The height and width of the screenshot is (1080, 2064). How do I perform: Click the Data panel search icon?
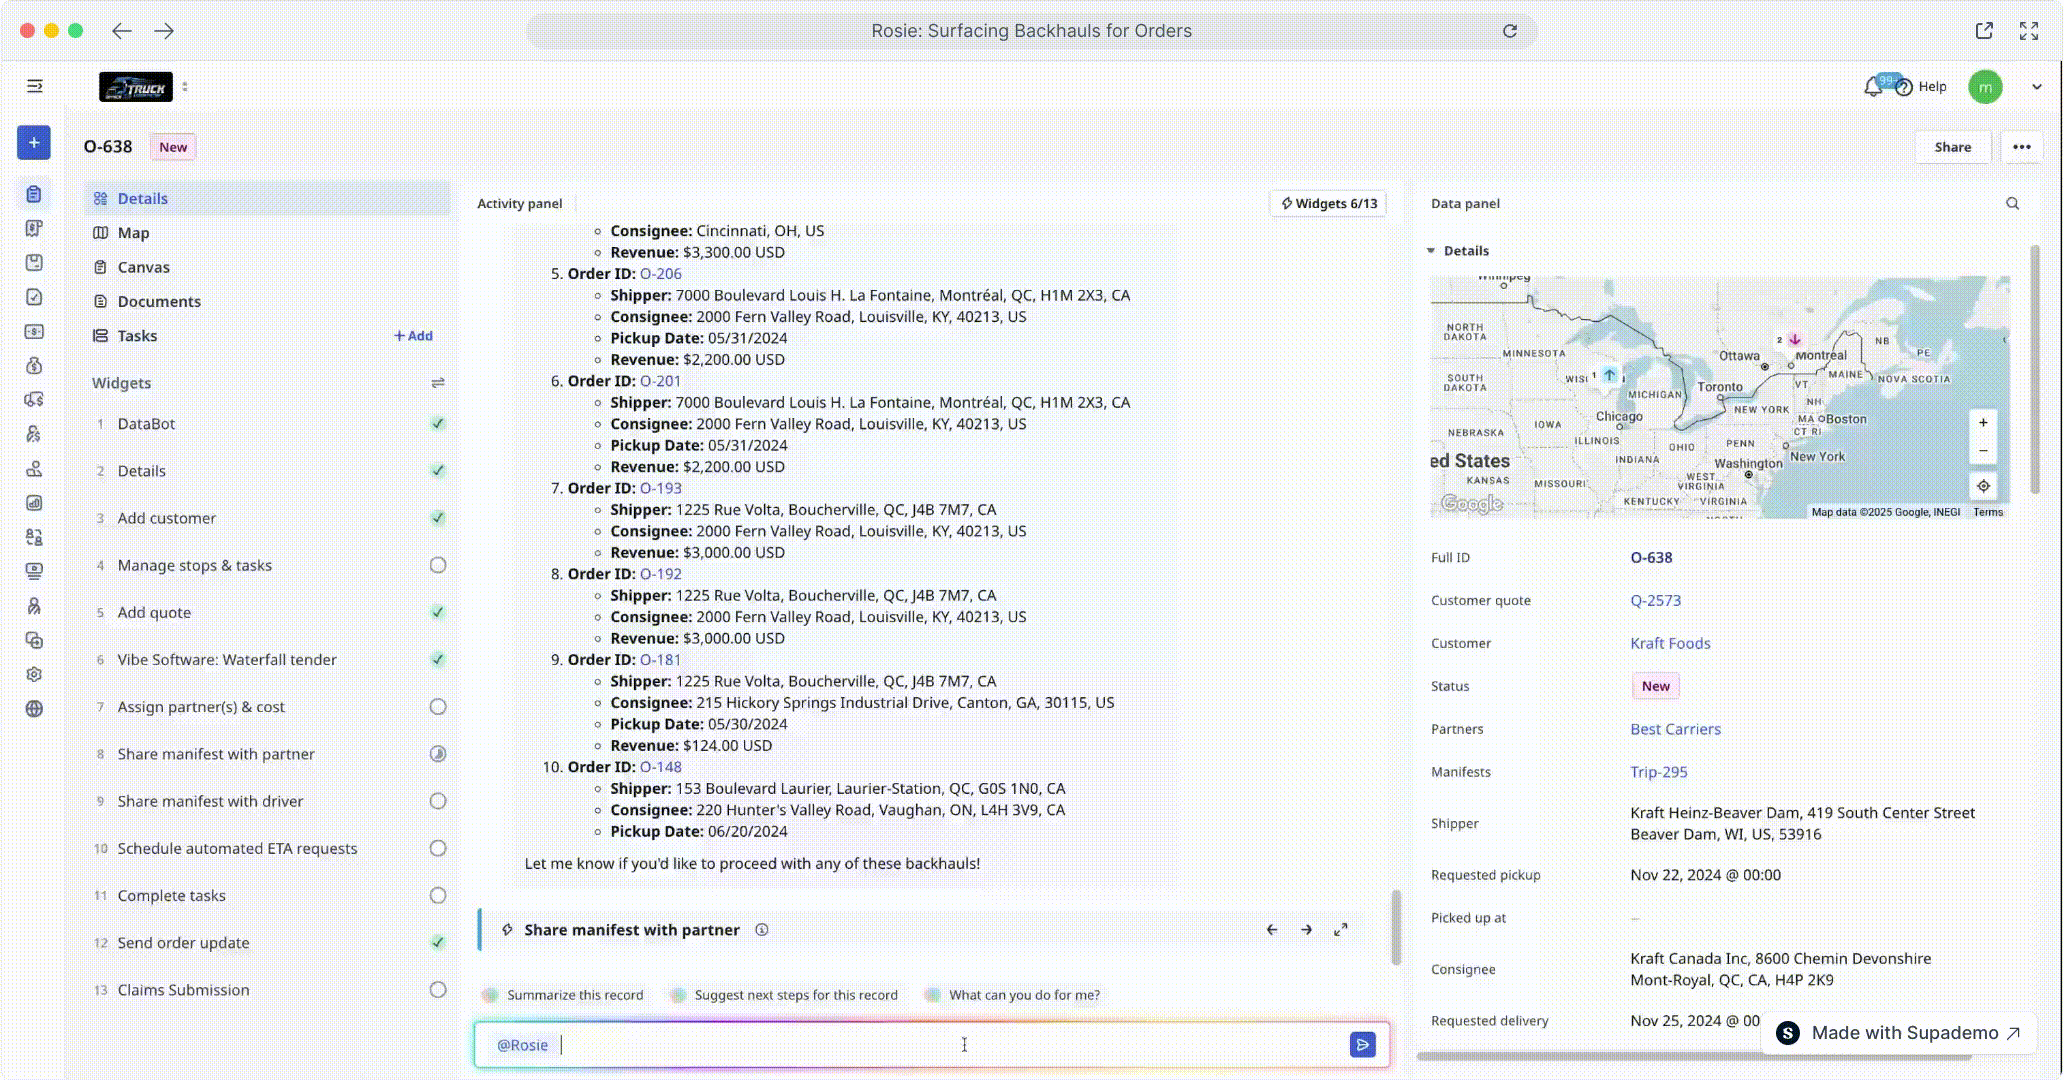click(2012, 203)
